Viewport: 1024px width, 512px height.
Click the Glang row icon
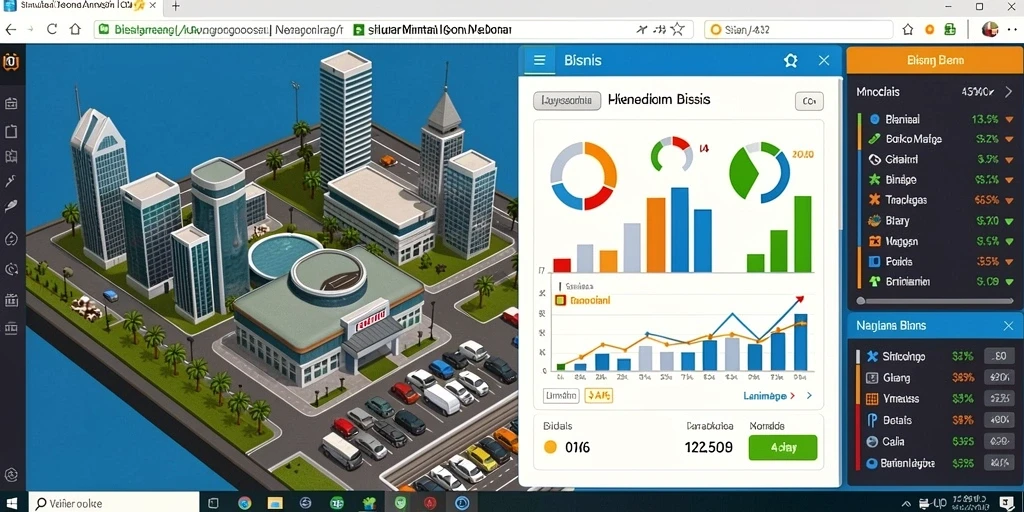(871, 377)
